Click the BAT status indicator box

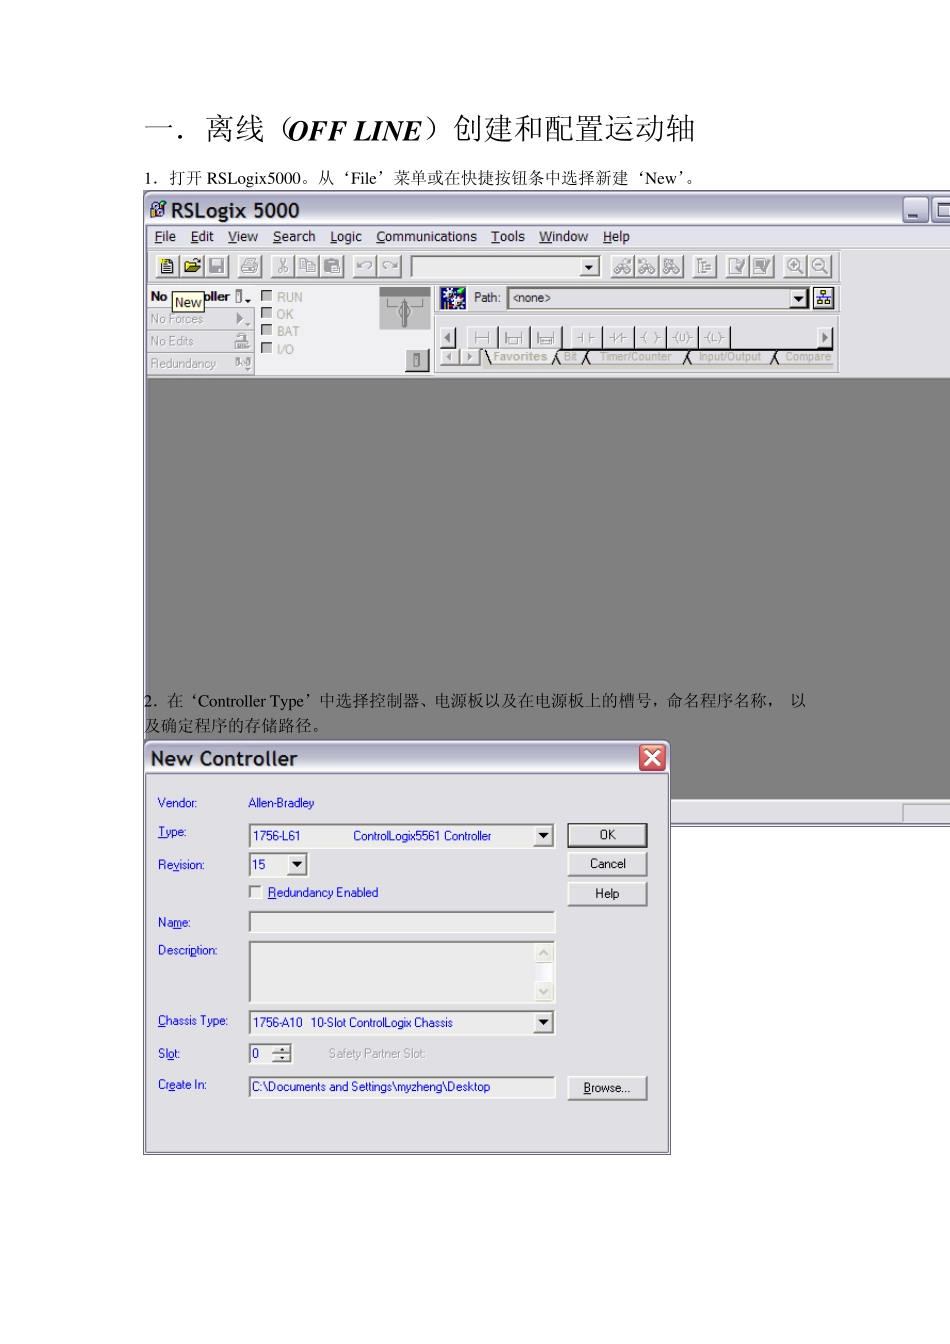pyautogui.click(x=267, y=330)
